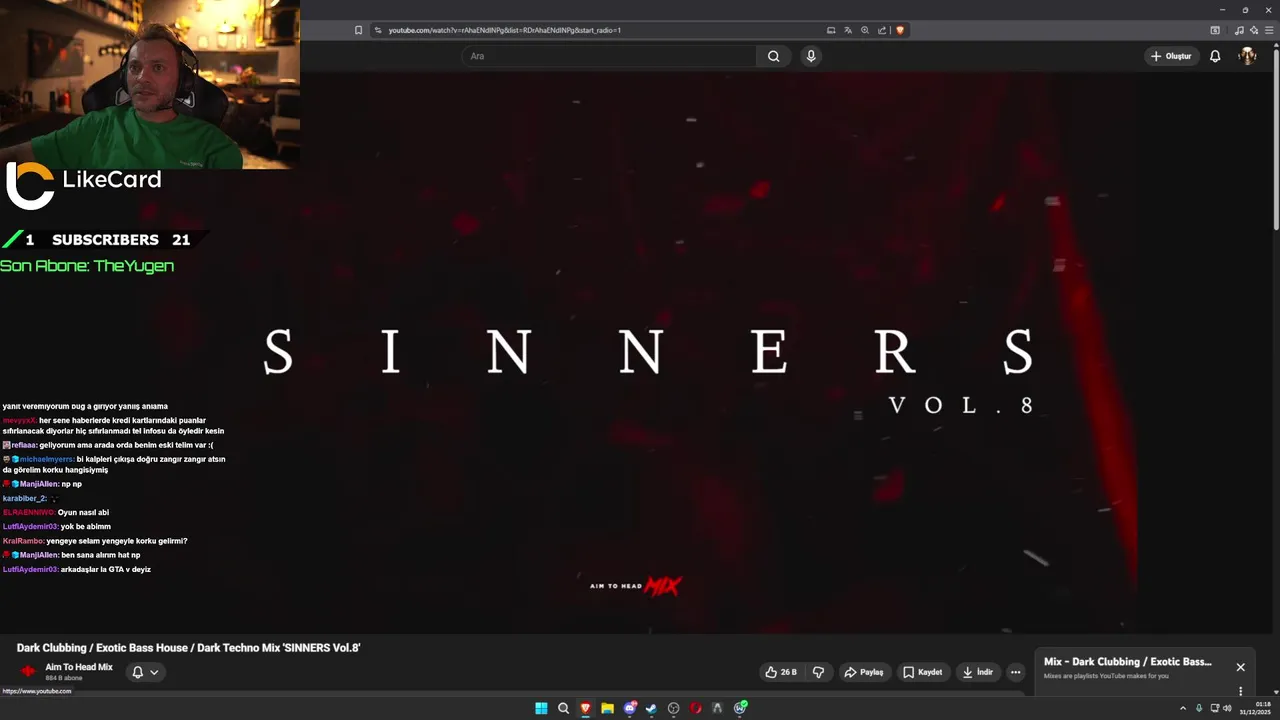Open File Explorer from the taskbar
The height and width of the screenshot is (720, 1280).
tap(607, 708)
